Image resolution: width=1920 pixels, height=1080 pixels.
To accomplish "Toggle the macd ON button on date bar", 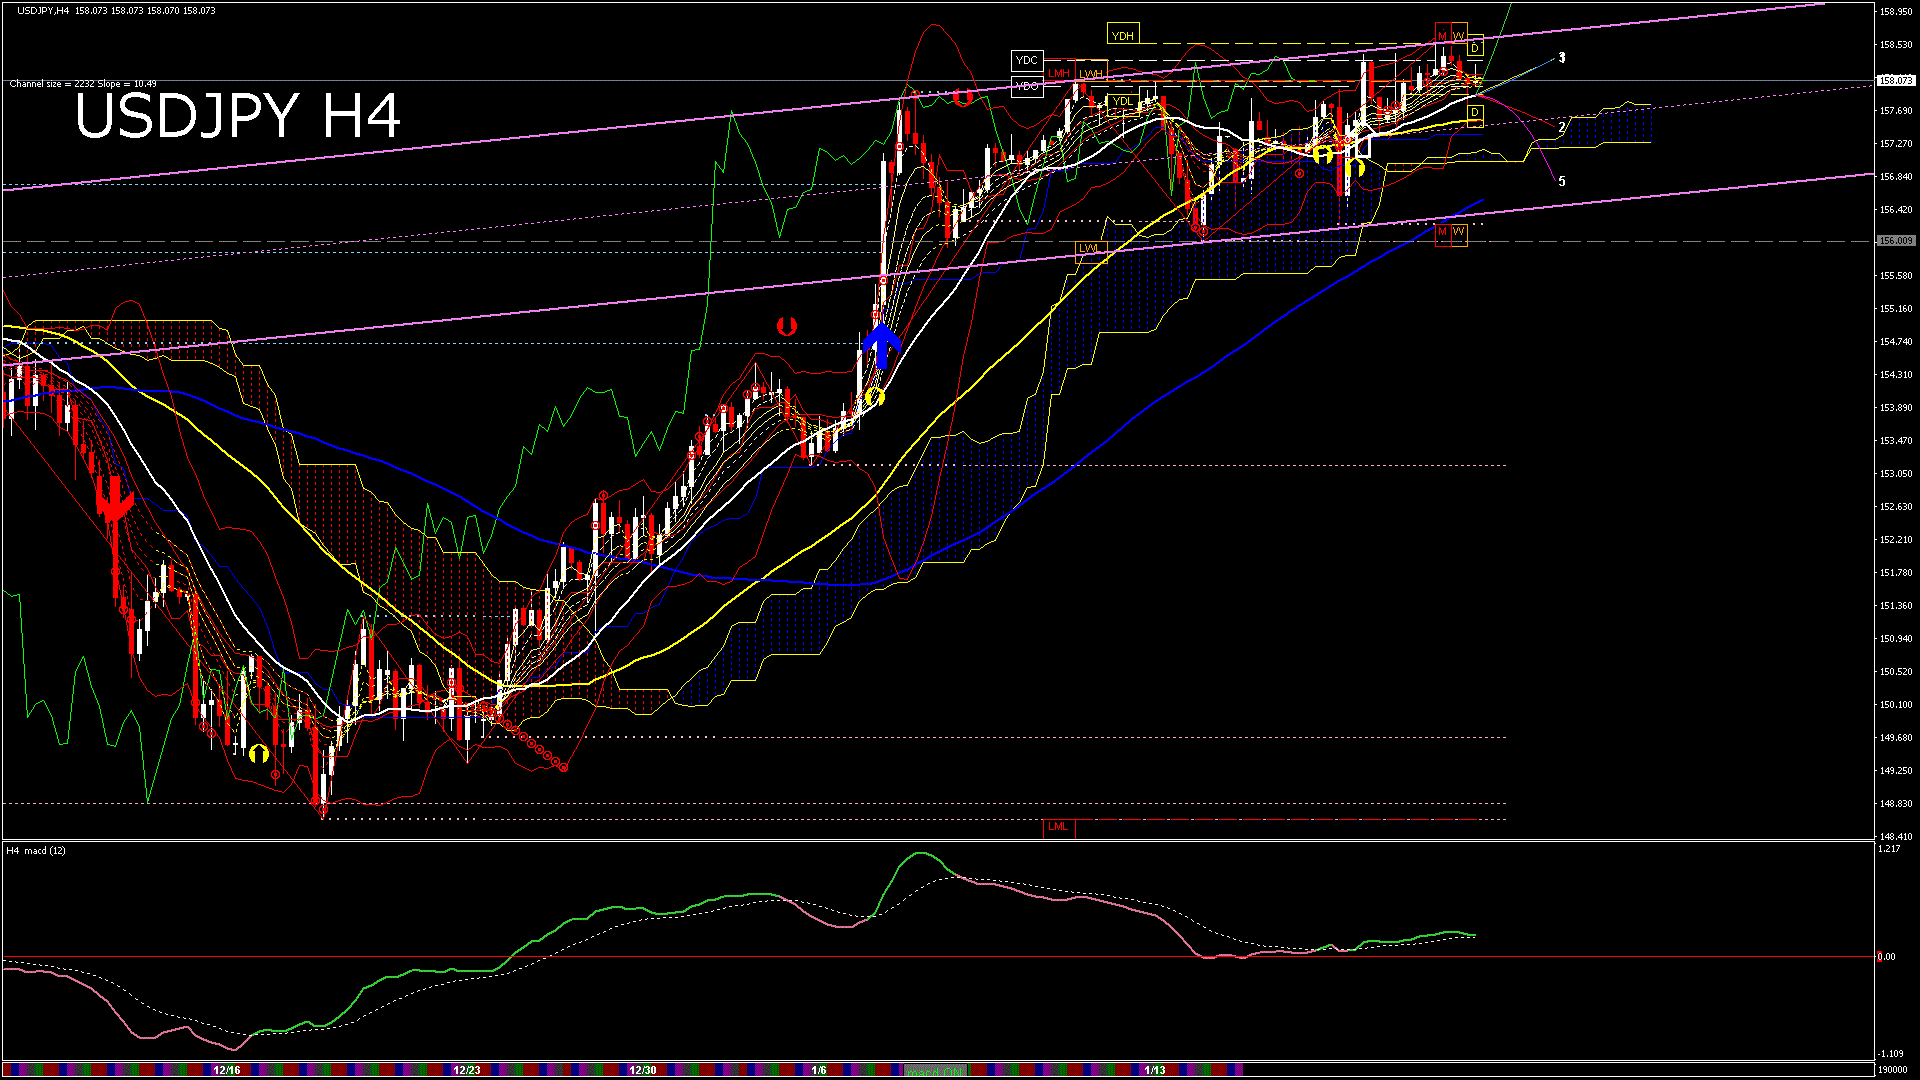I will (x=935, y=1071).
